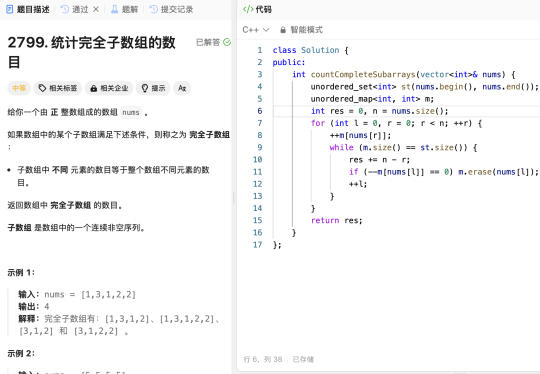Viewport: 540px width, 374px height.
Task: Click the 示例 1 heading
Action: [x=21, y=272]
